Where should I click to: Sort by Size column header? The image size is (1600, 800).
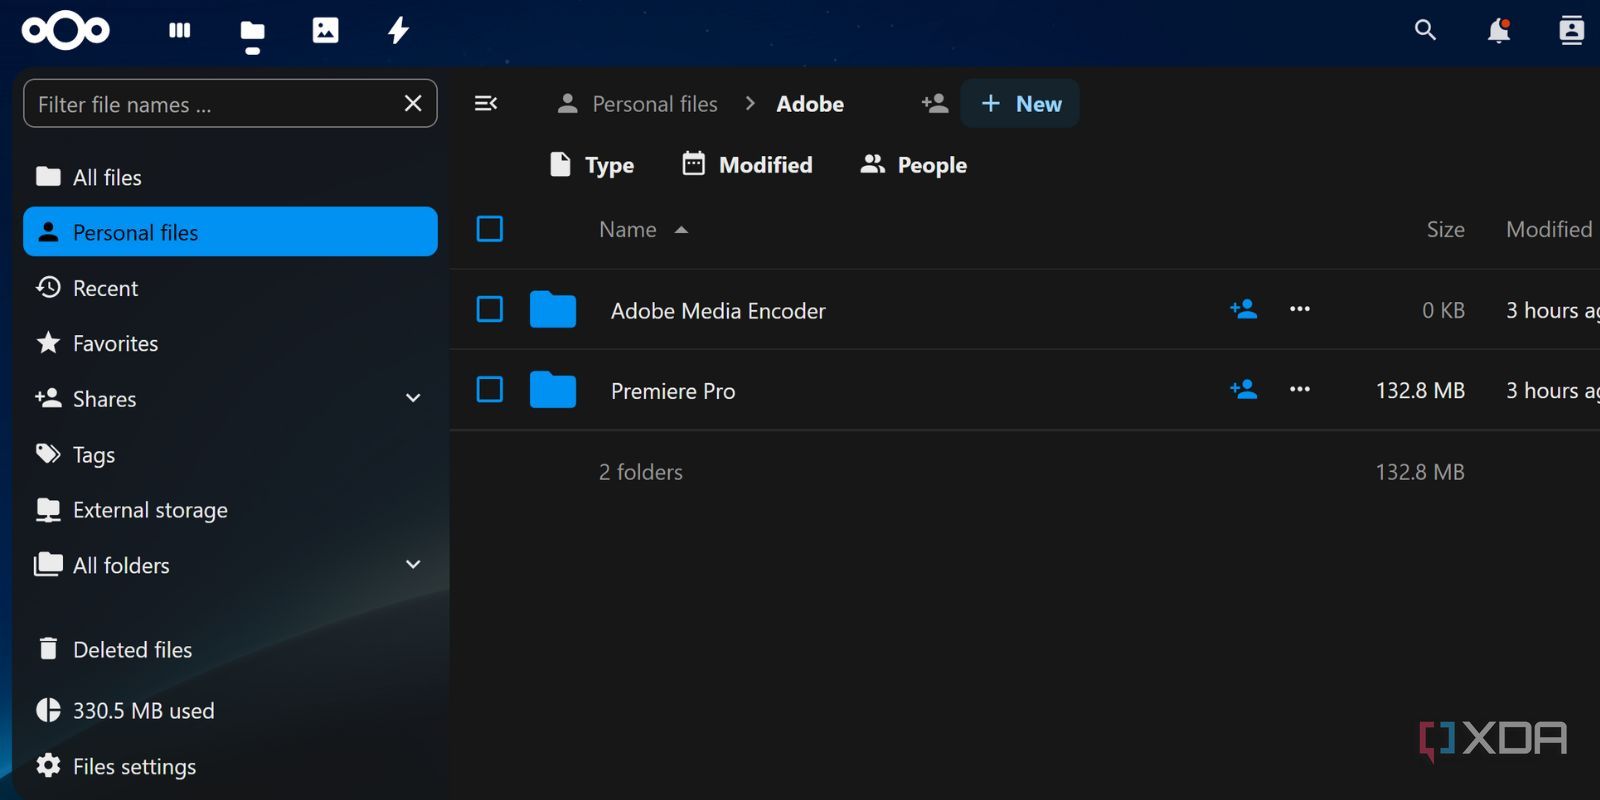coord(1445,230)
